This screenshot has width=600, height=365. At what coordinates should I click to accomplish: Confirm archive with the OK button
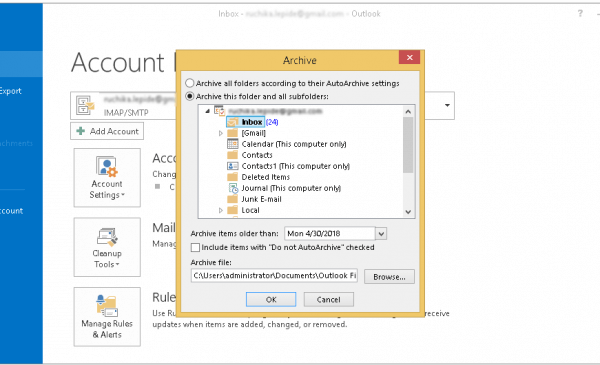pos(271,300)
